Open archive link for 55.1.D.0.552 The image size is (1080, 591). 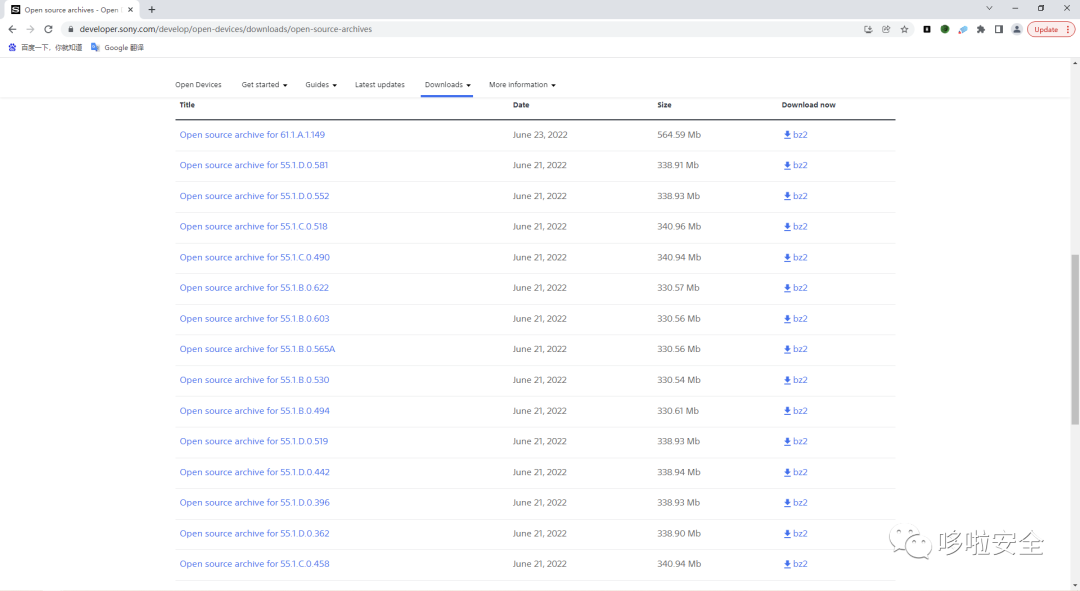point(254,196)
